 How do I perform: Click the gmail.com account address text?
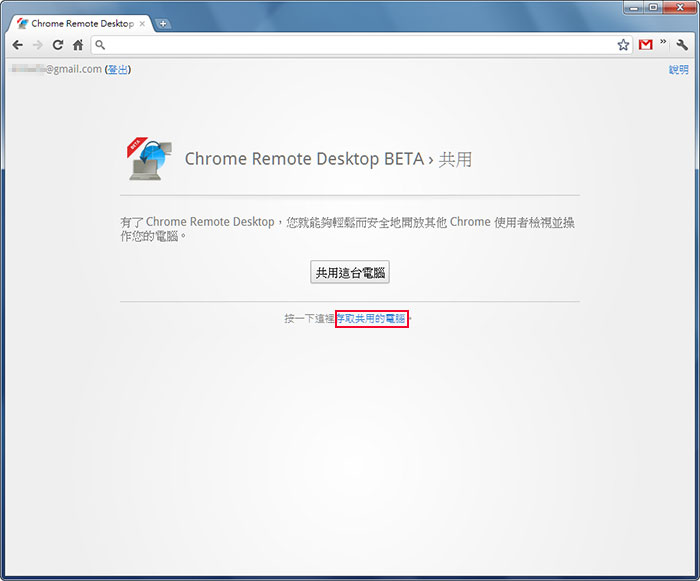56,69
